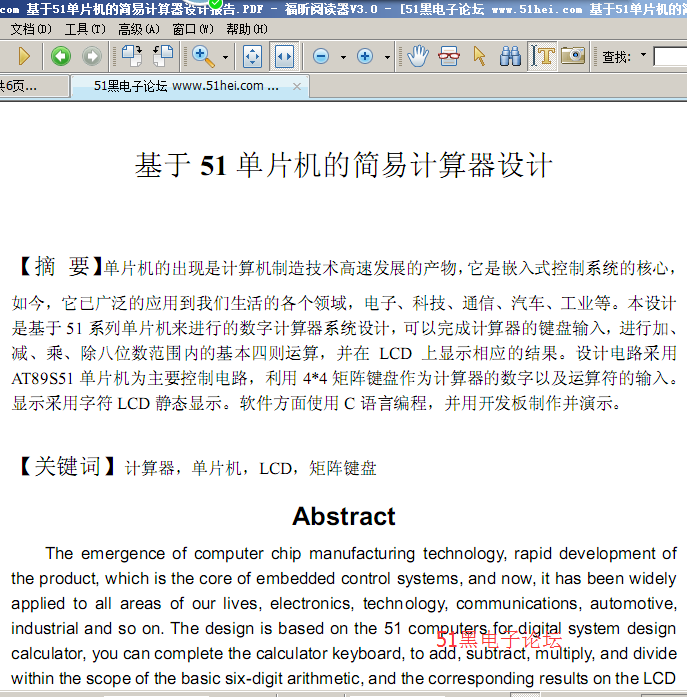Click text 'within the scope of the basic six-digit'
This screenshot has height=697, width=687.
[x=147, y=678]
